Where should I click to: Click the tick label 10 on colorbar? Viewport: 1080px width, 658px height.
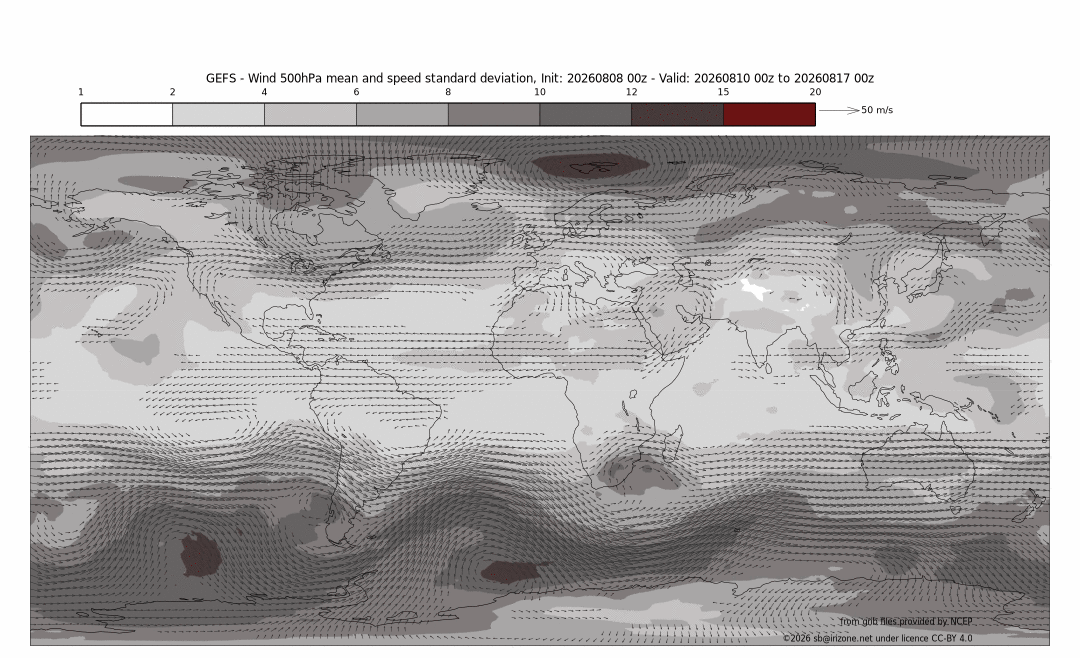coord(539,92)
